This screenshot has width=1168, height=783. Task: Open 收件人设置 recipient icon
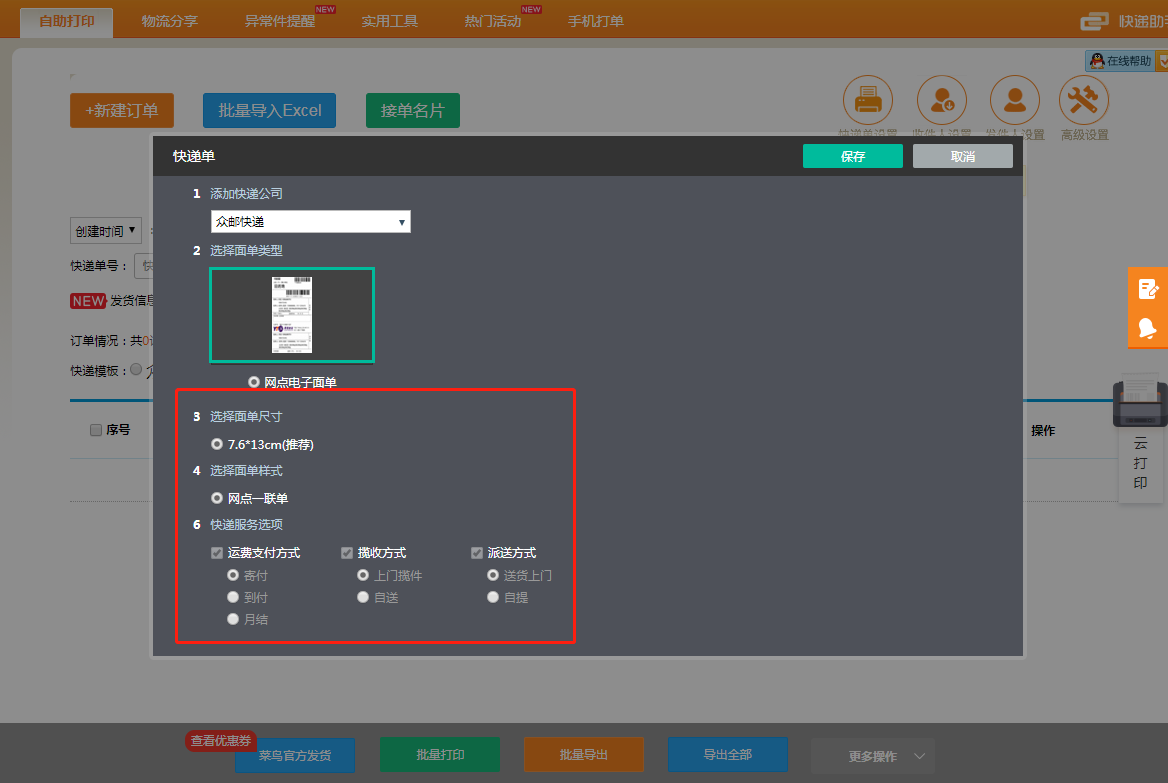[x=941, y=100]
